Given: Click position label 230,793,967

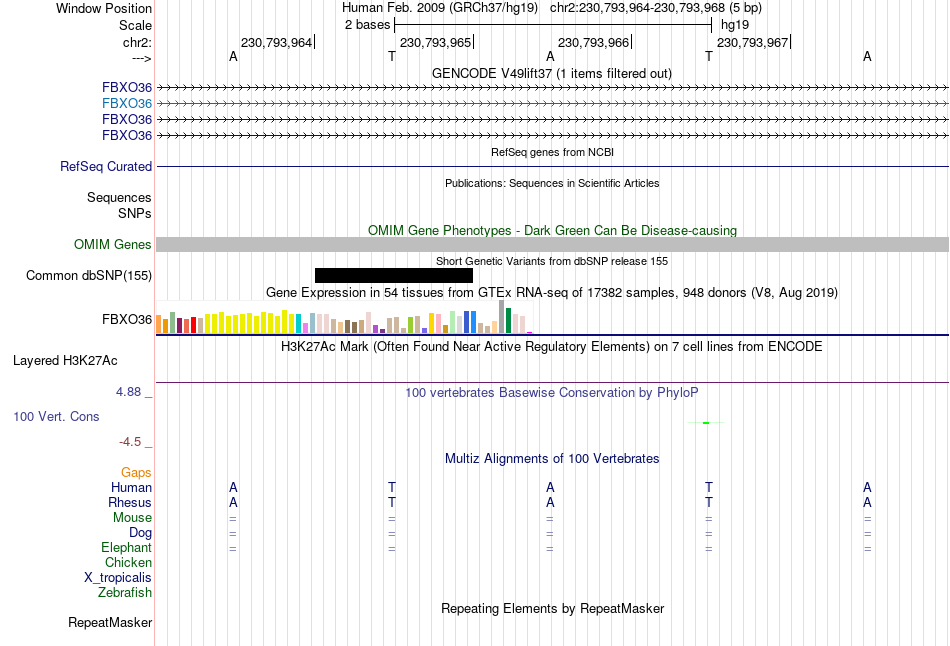Looking at the screenshot, I should tap(752, 42).
